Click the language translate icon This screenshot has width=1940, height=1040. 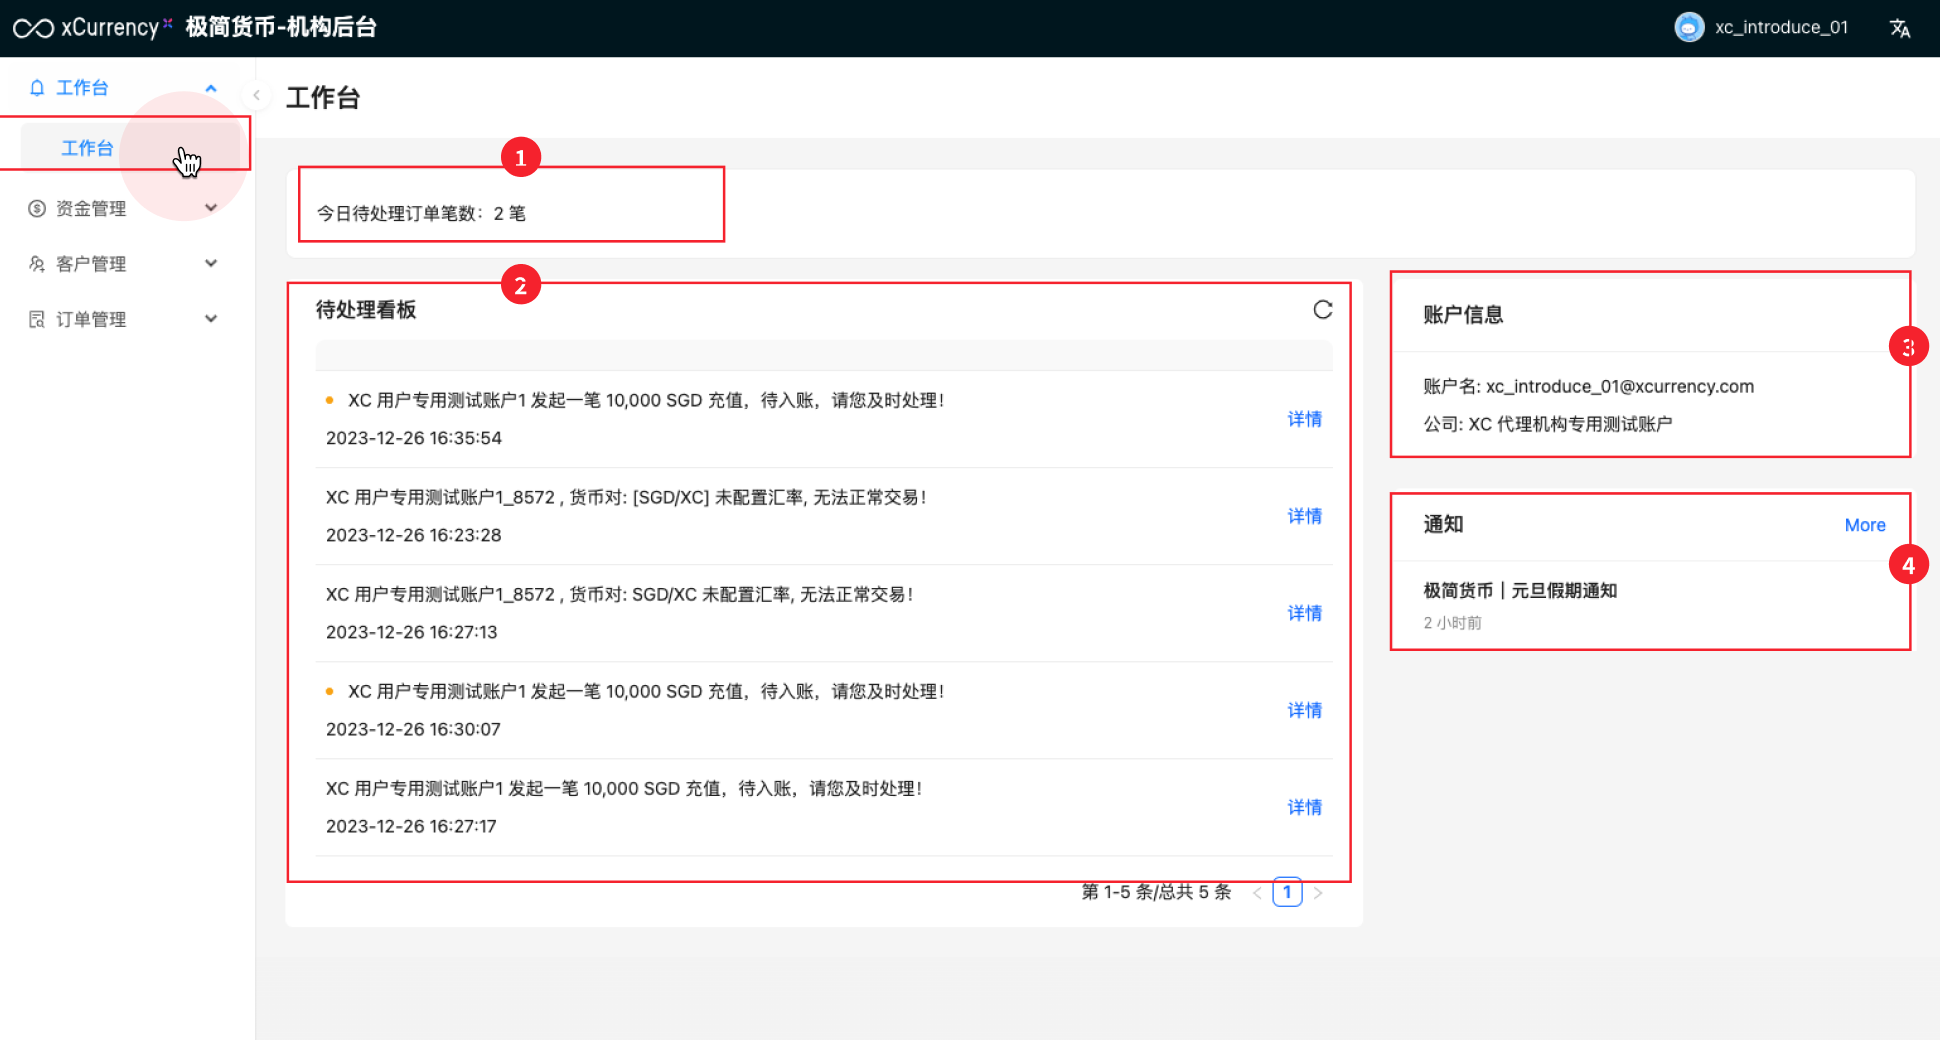[x=1899, y=28]
